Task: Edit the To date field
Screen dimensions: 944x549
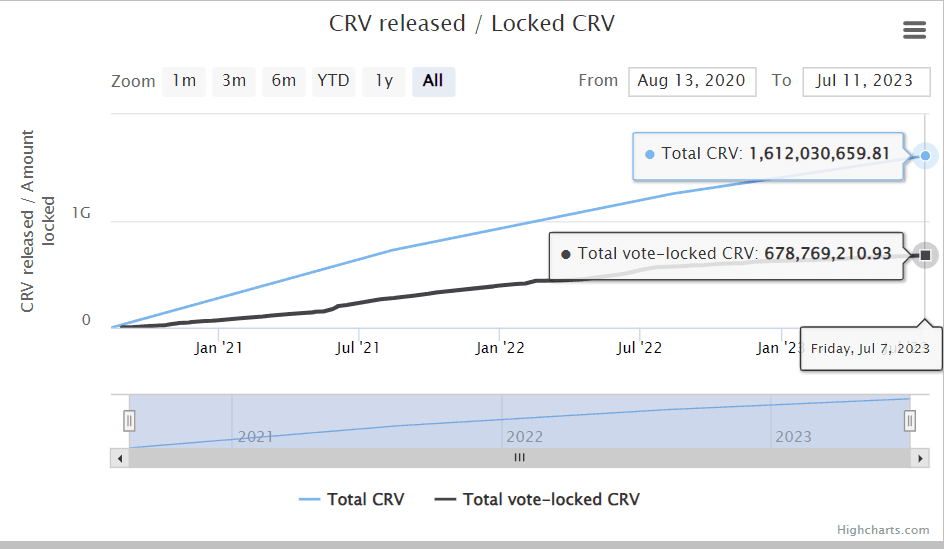Action: (866, 81)
